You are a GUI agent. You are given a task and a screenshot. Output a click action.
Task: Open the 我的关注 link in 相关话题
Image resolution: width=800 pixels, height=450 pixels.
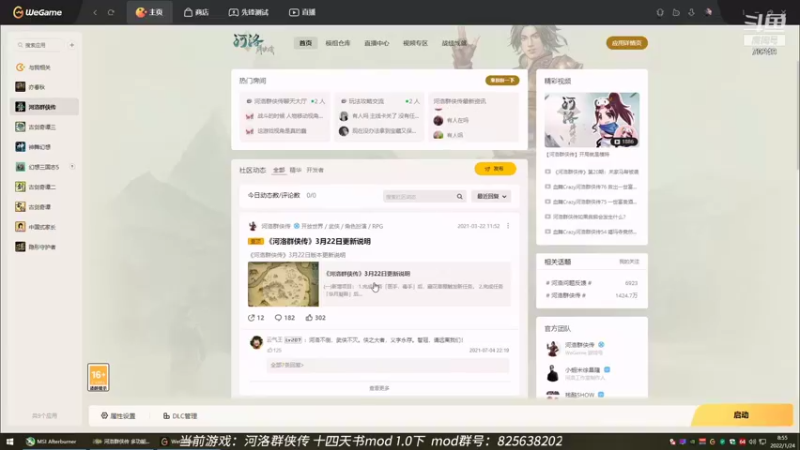point(629,262)
